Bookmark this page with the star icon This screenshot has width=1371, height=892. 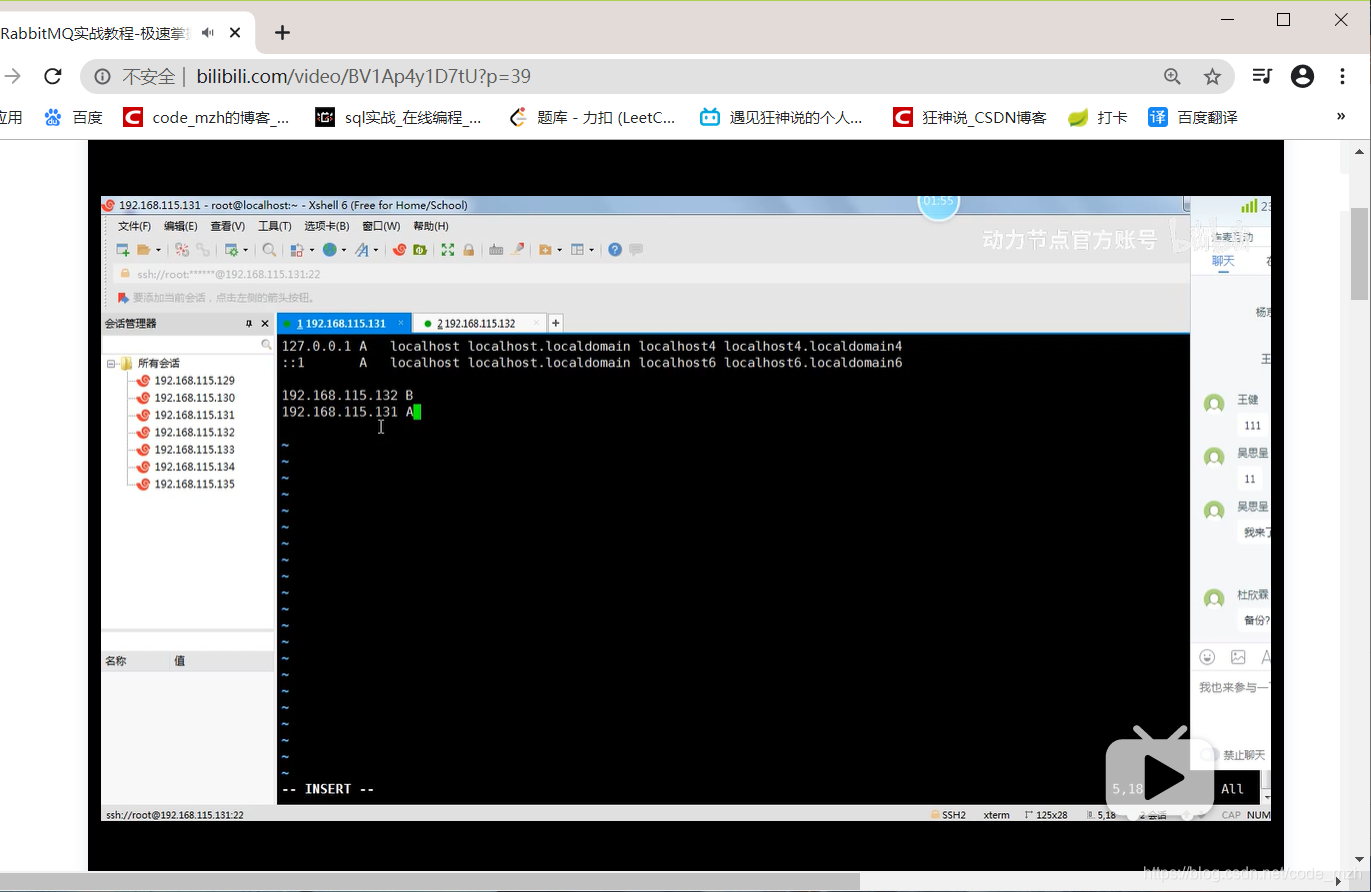[x=1212, y=76]
